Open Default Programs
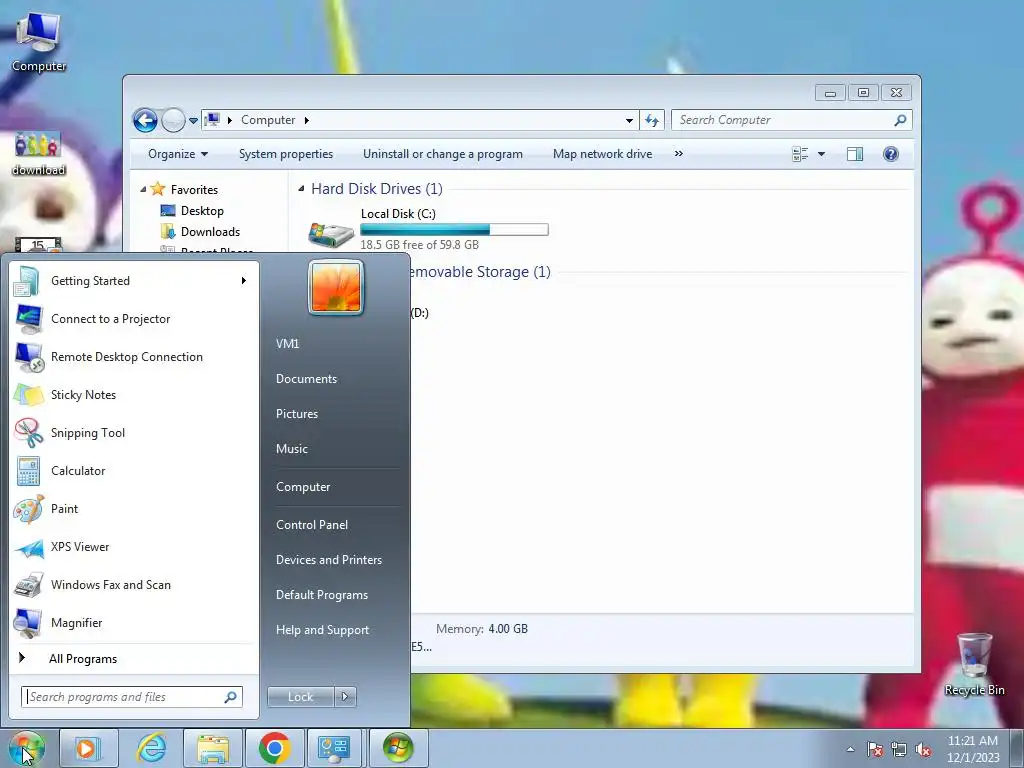Image resolution: width=1024 pixels, height=768 pixels. (322, 595)
